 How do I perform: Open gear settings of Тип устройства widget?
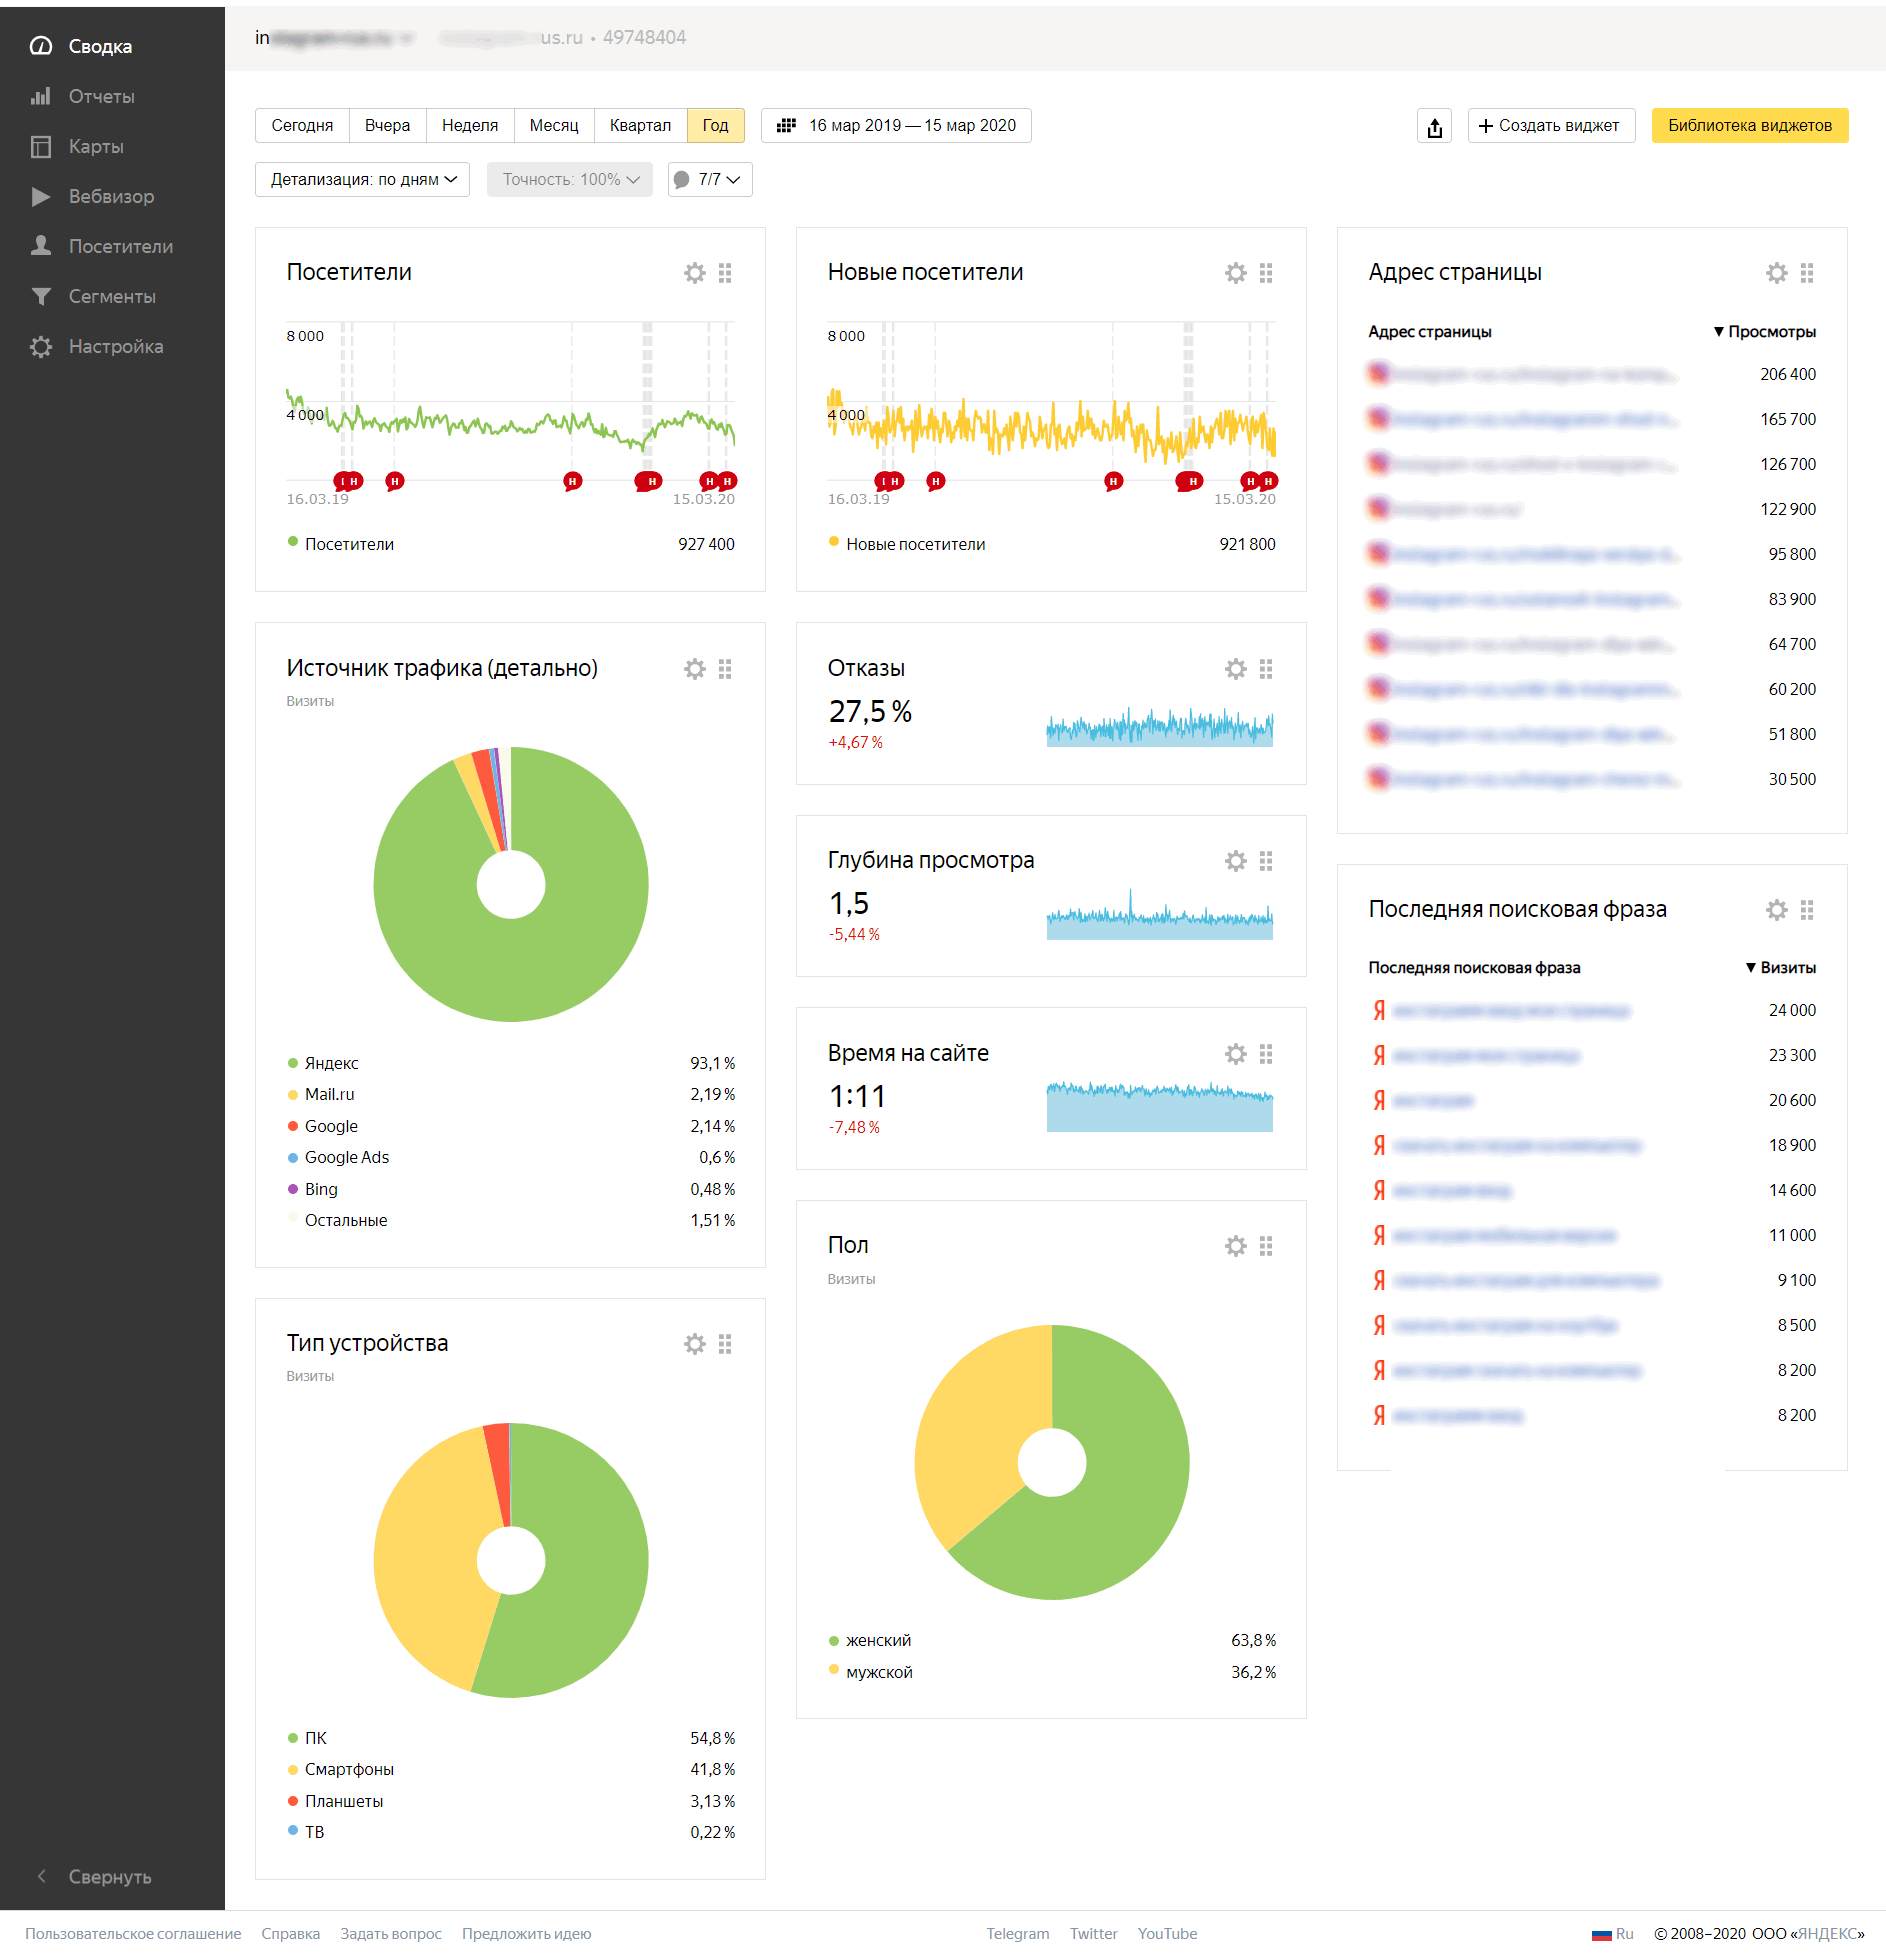[x=694, y=1344]
